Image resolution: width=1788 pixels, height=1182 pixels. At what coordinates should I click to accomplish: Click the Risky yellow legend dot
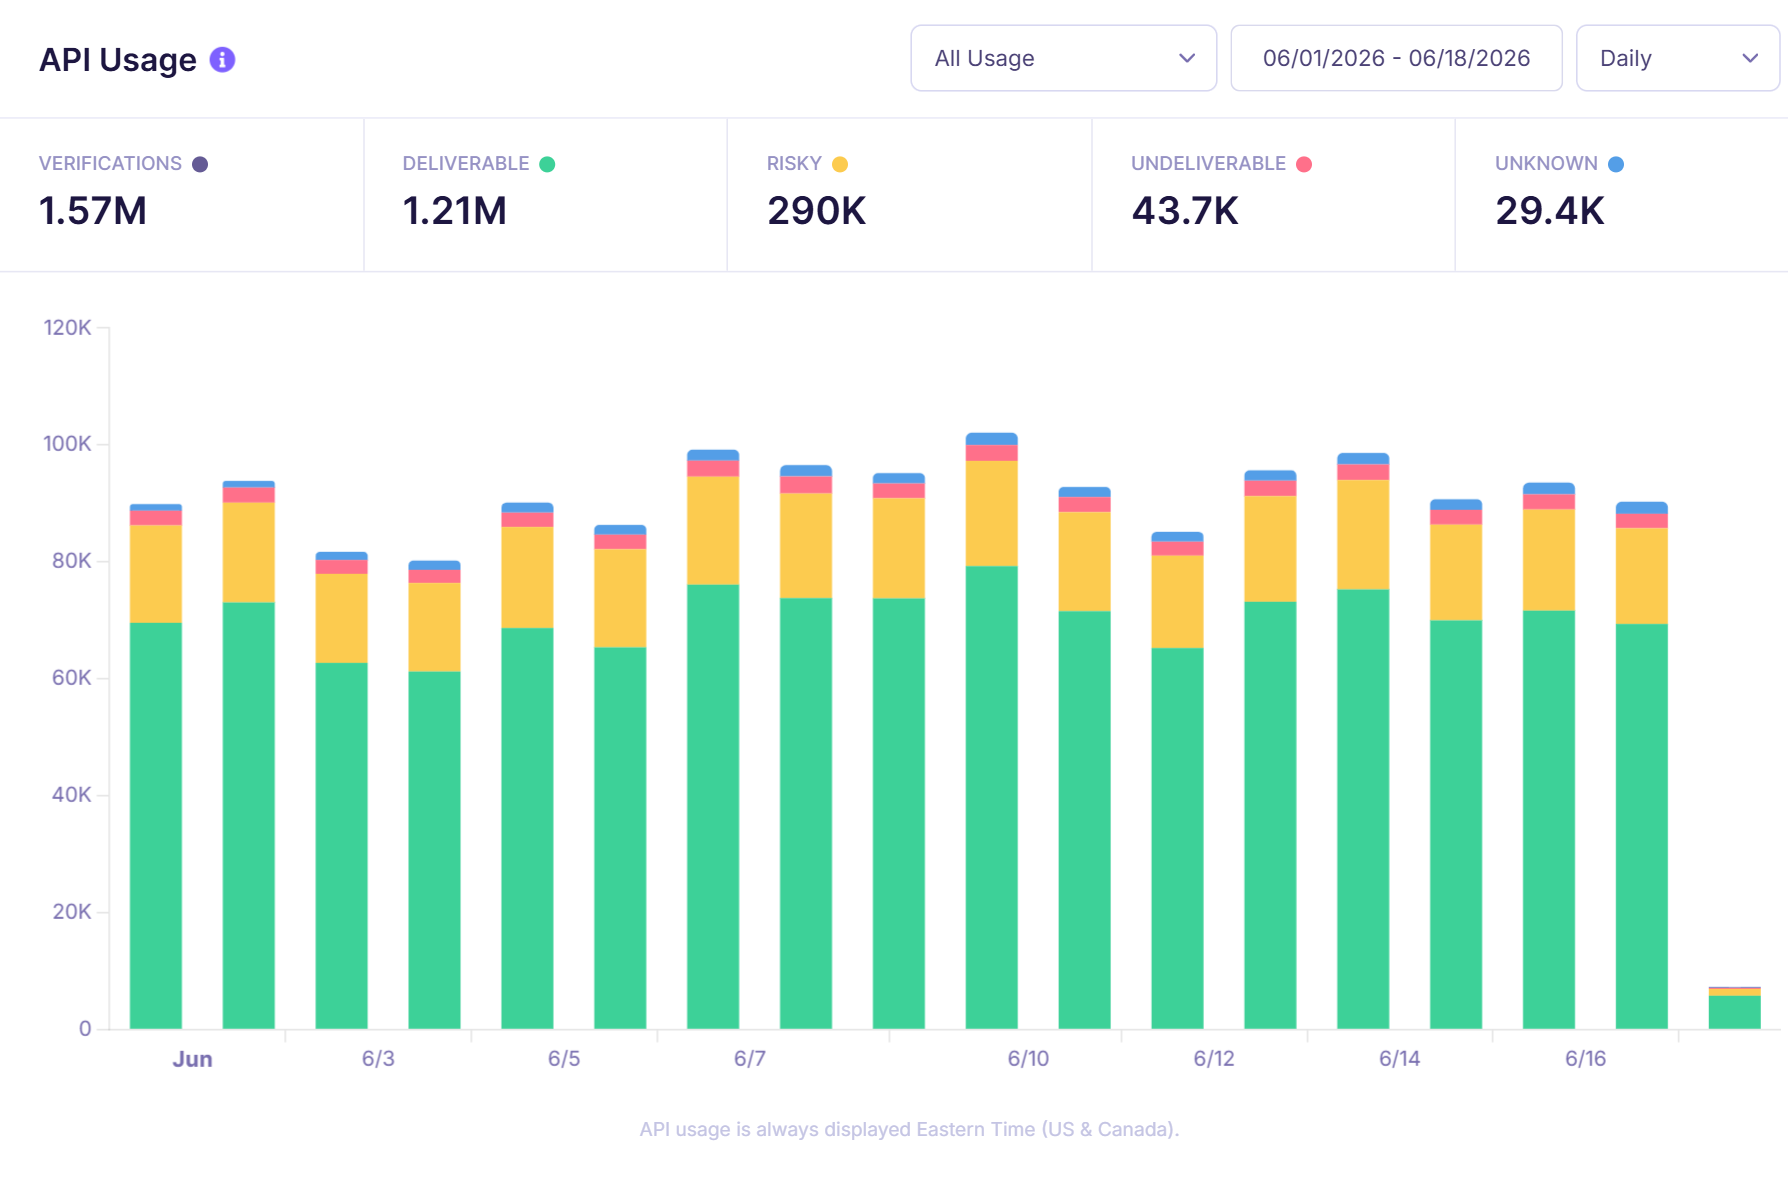[840, 164]
